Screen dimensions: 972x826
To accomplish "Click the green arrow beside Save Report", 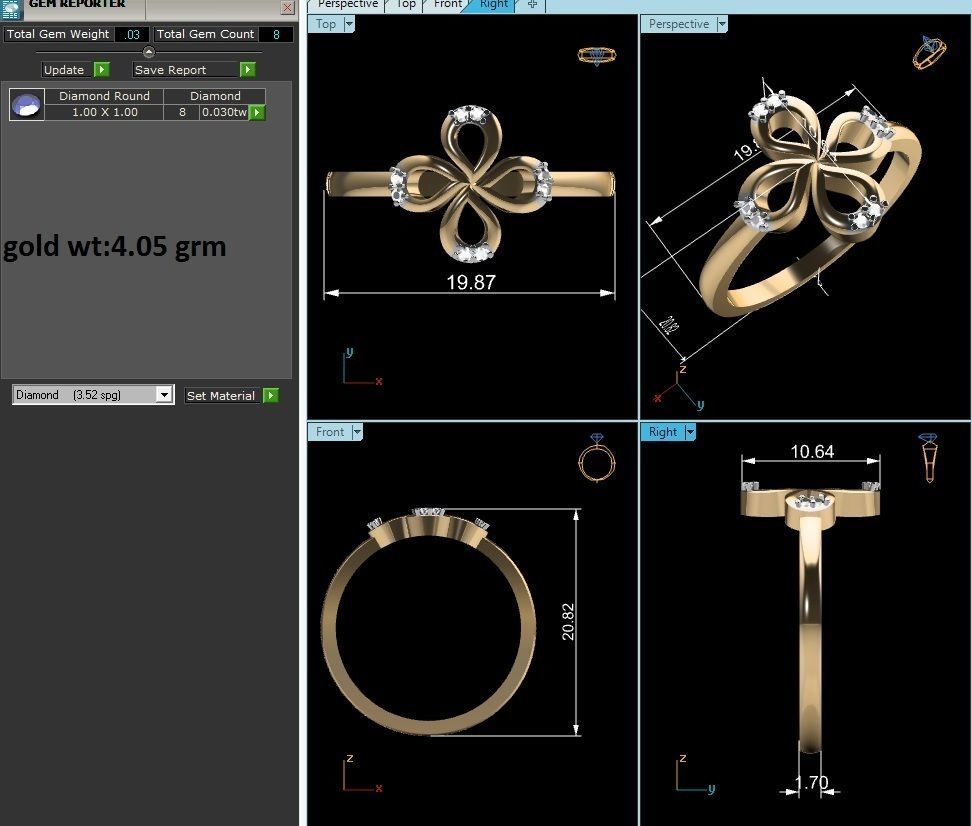I will (x=247, y=69).
